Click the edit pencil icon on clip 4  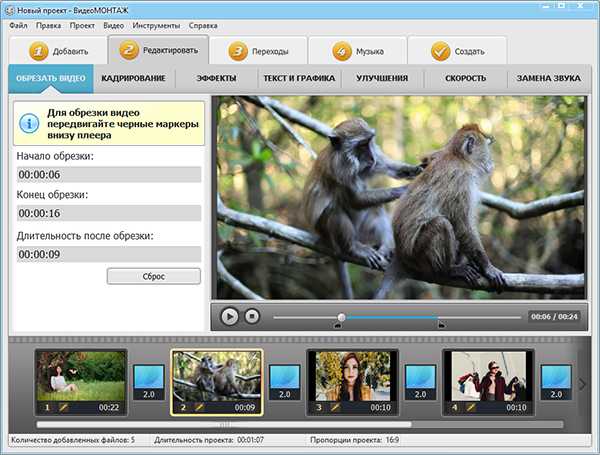tap(470, 407)
